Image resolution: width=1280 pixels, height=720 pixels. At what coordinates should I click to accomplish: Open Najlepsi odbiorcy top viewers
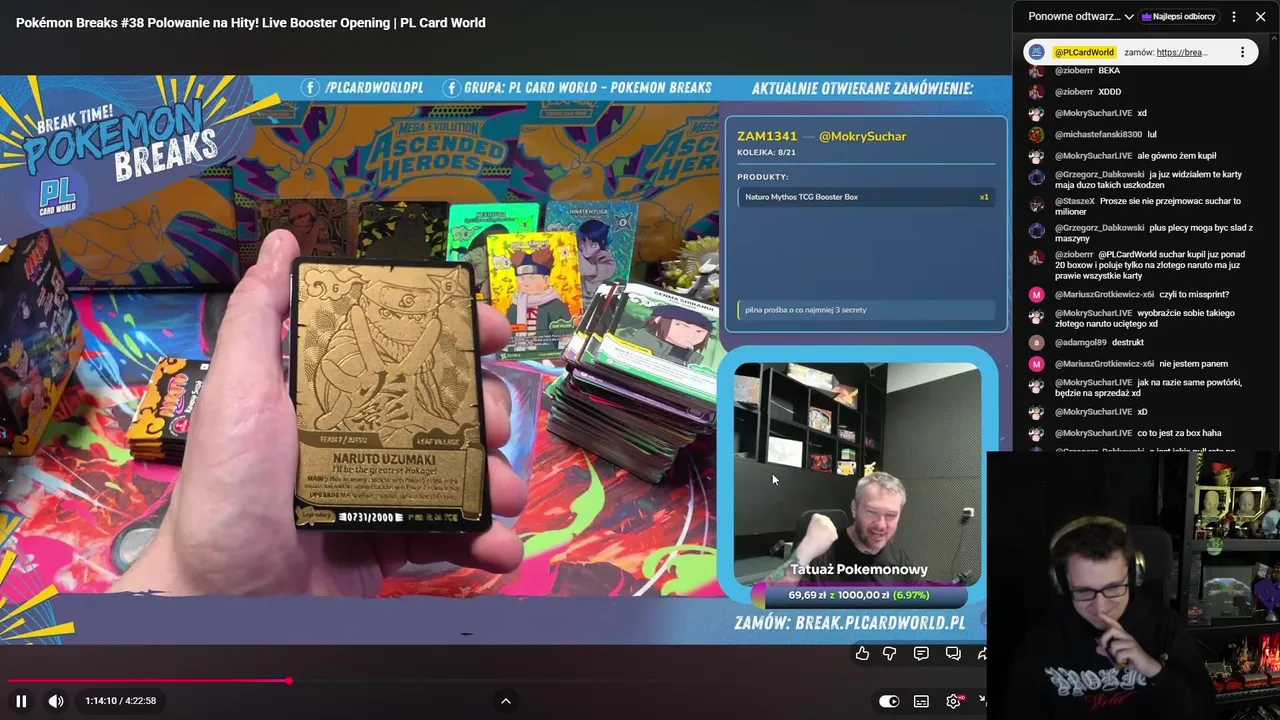pos(1178,17)
